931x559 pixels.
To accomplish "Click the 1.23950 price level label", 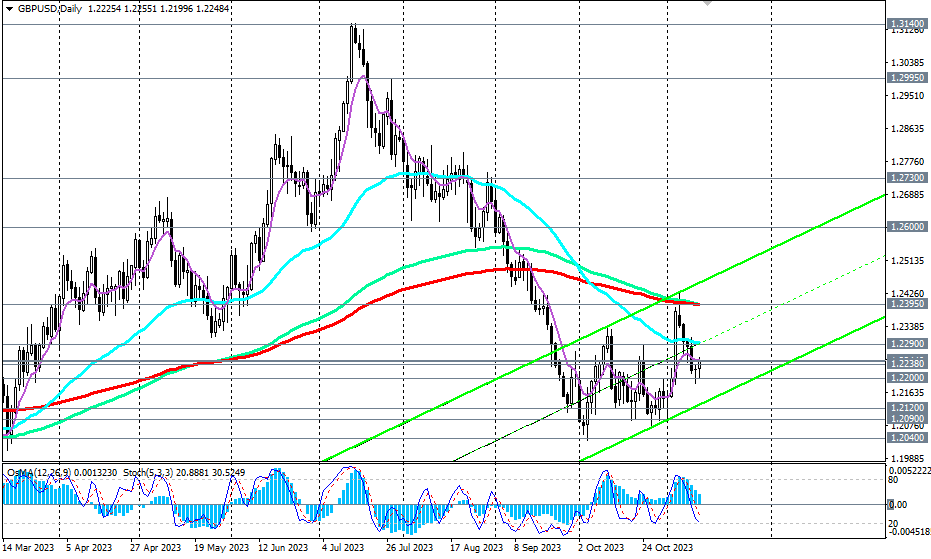I will [907, 304].
